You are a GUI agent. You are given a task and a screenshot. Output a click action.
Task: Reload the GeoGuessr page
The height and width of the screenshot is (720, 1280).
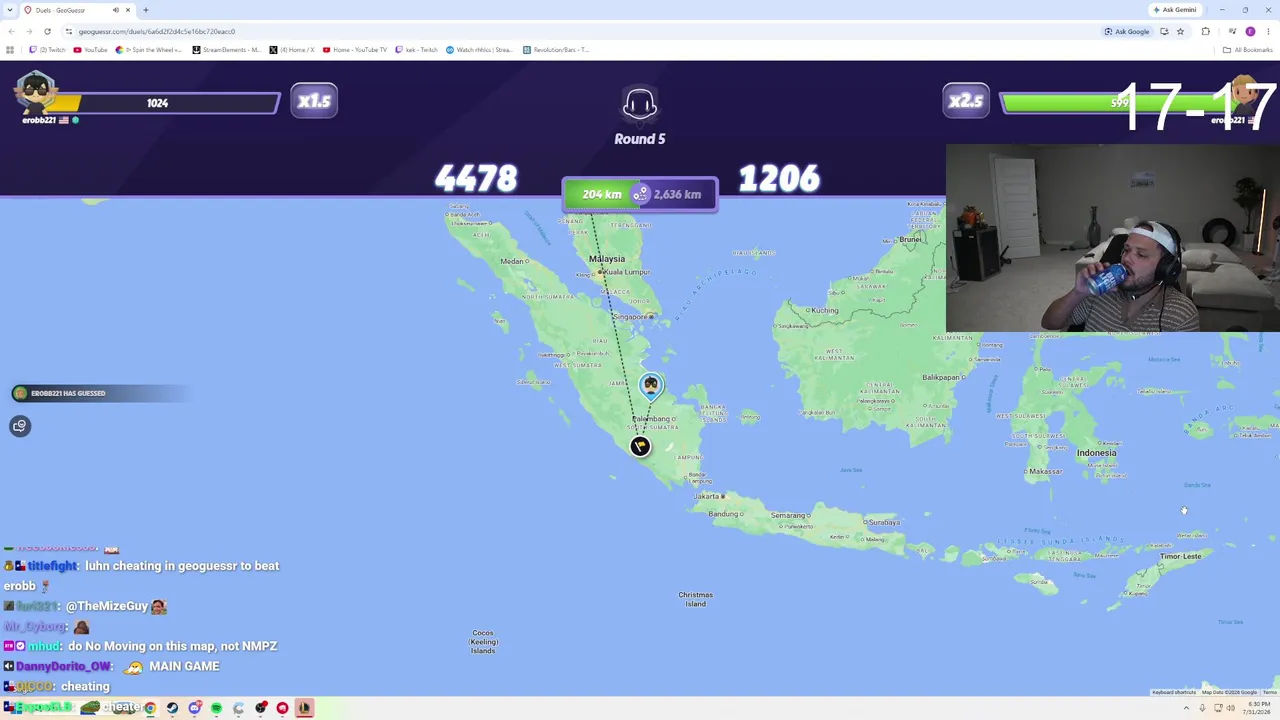click(47, 31)
